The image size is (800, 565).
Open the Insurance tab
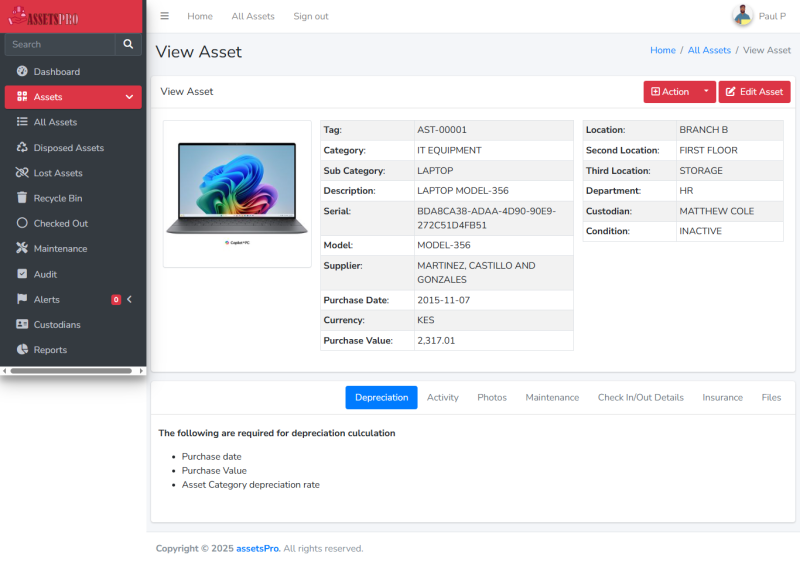pyautogui.click(x=722, y=398)
